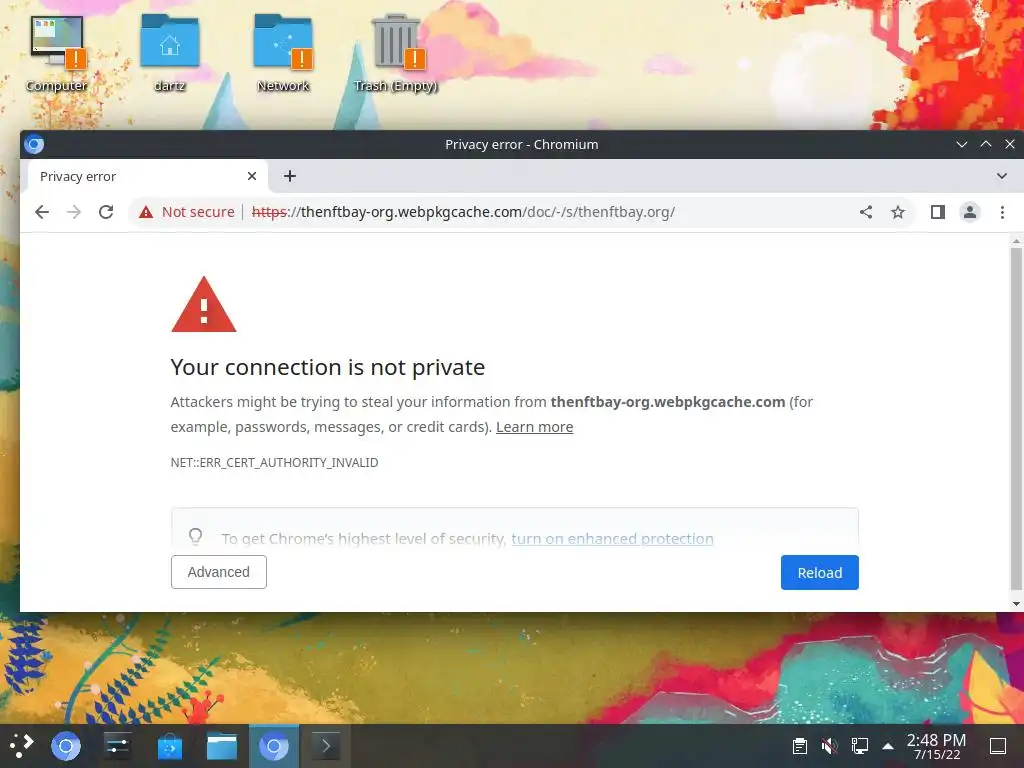Click the NET::ERR_CERT_AUTHORITY_INVALID error code
This screenshot has height=768, width=1024.
point(274,462)
